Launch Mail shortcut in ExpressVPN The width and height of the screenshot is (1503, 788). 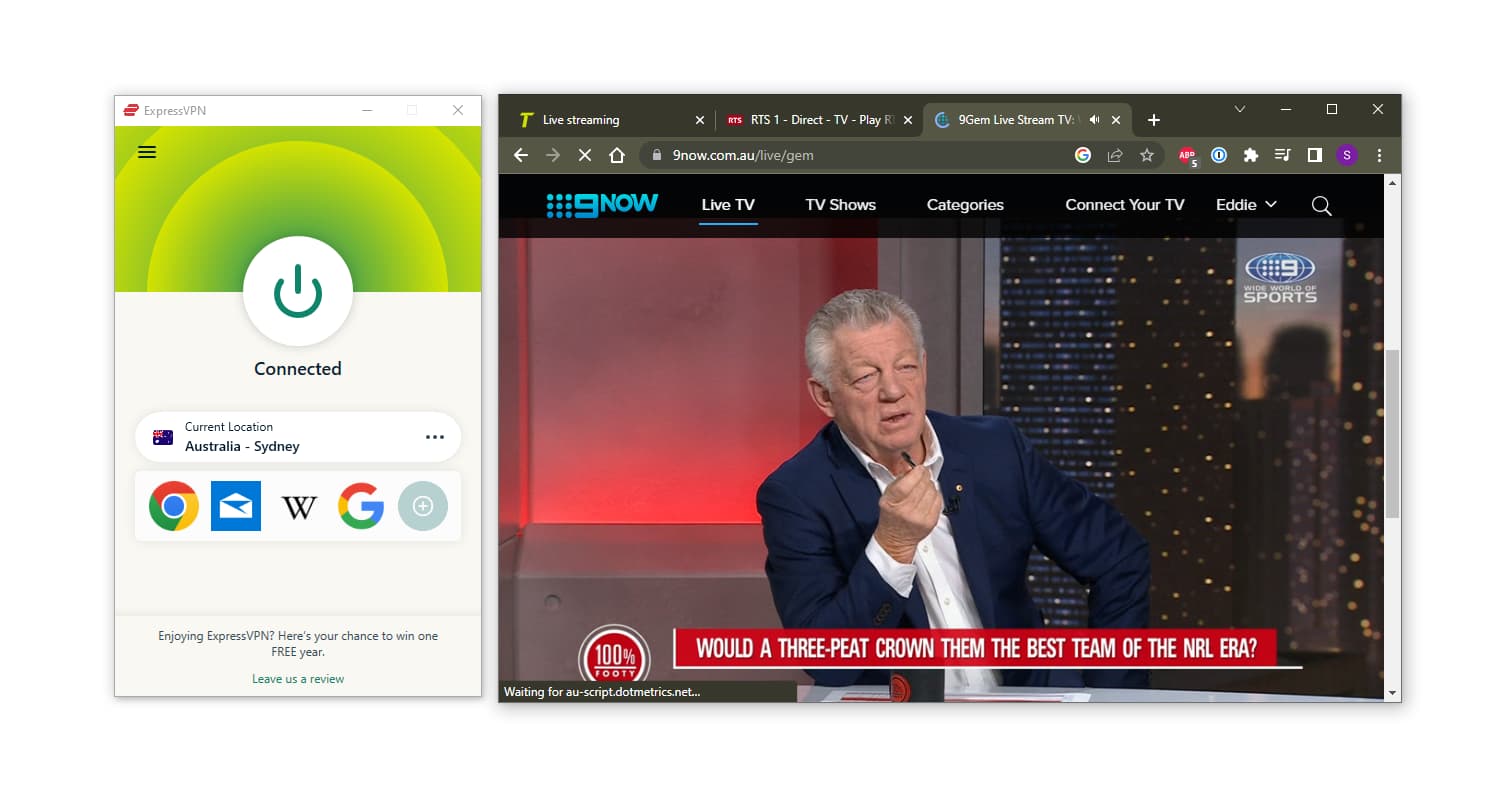pyautogui.click(x=236, y=506)
